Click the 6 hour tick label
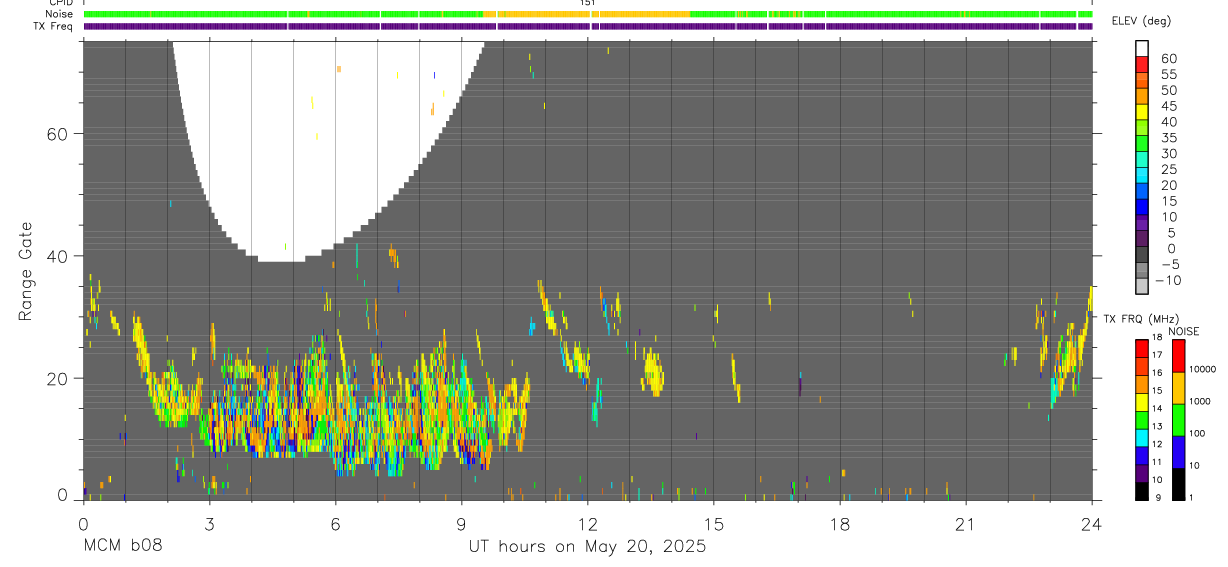Image resolution: width=1228 pixels, height=567 pixels. point(336,524)
